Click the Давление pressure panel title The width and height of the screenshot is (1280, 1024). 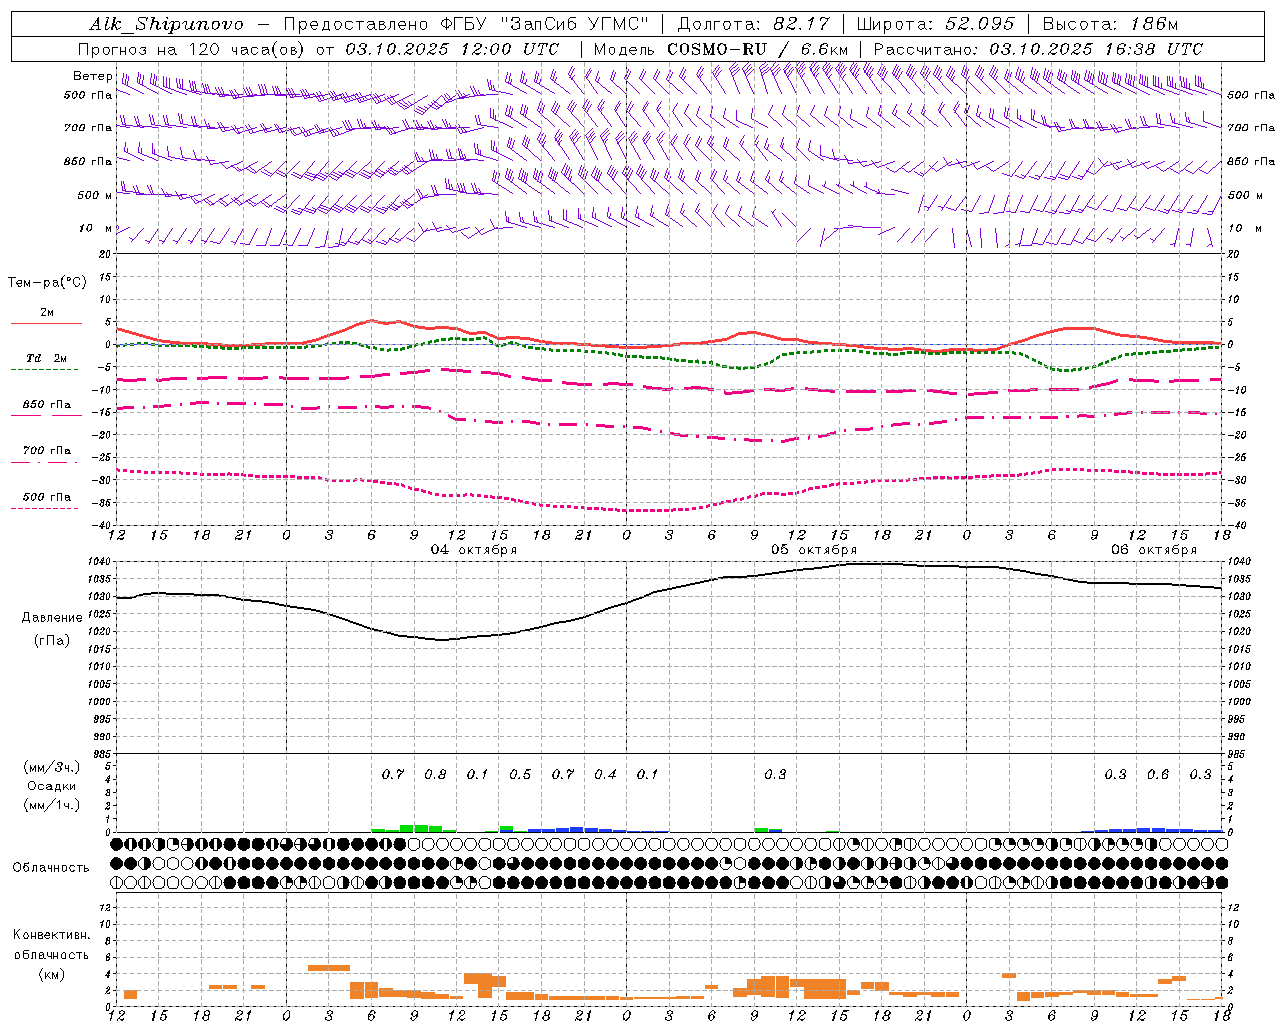(x=52, y=618)
